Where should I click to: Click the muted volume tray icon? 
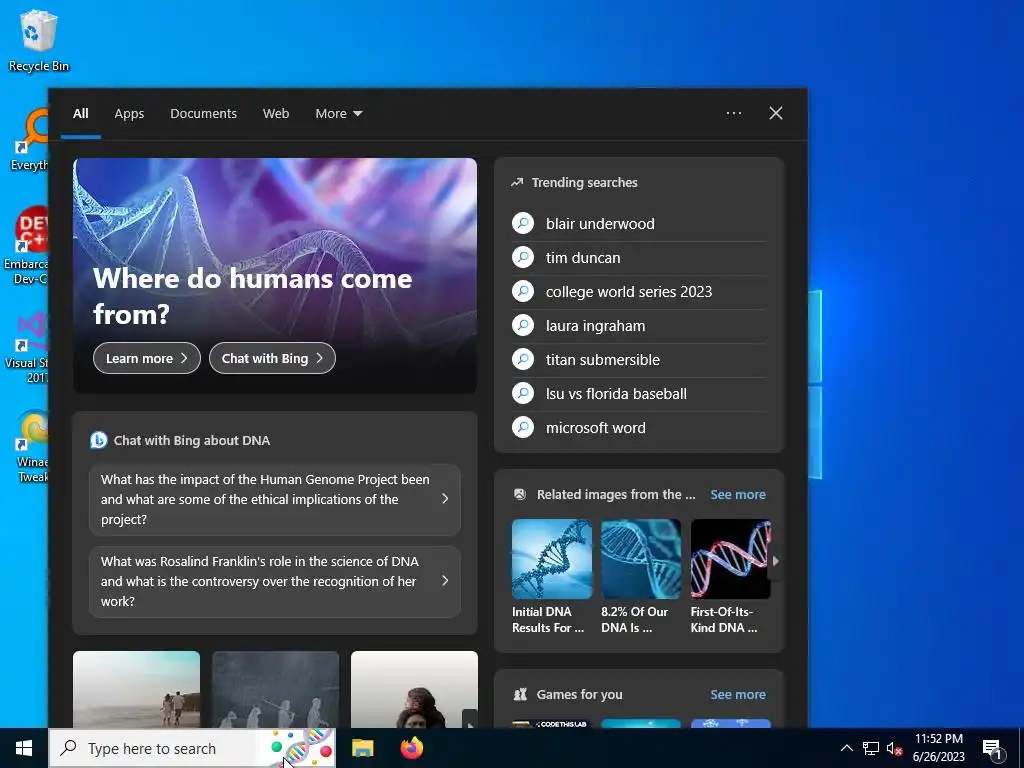click(894, 748)
